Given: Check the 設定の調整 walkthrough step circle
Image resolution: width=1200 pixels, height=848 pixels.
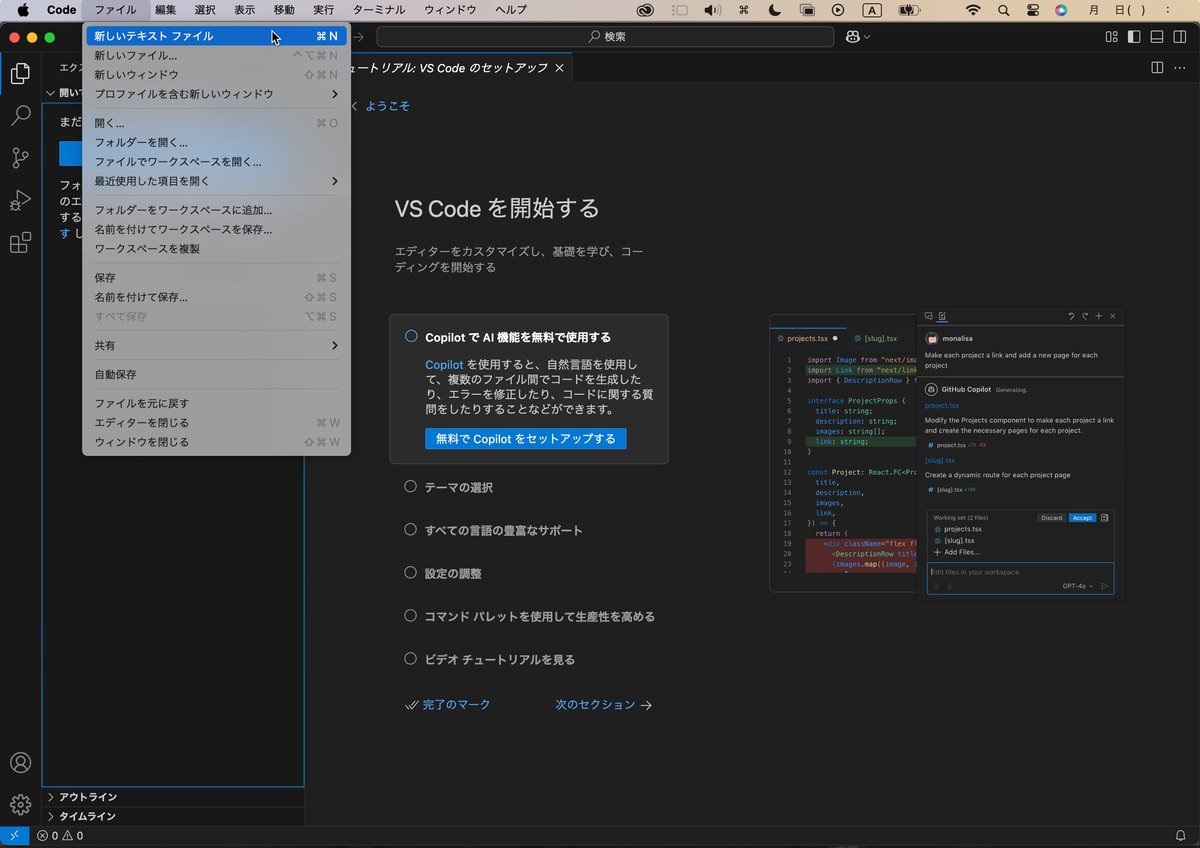Looking at the screenshot, I should click(410, 573).
